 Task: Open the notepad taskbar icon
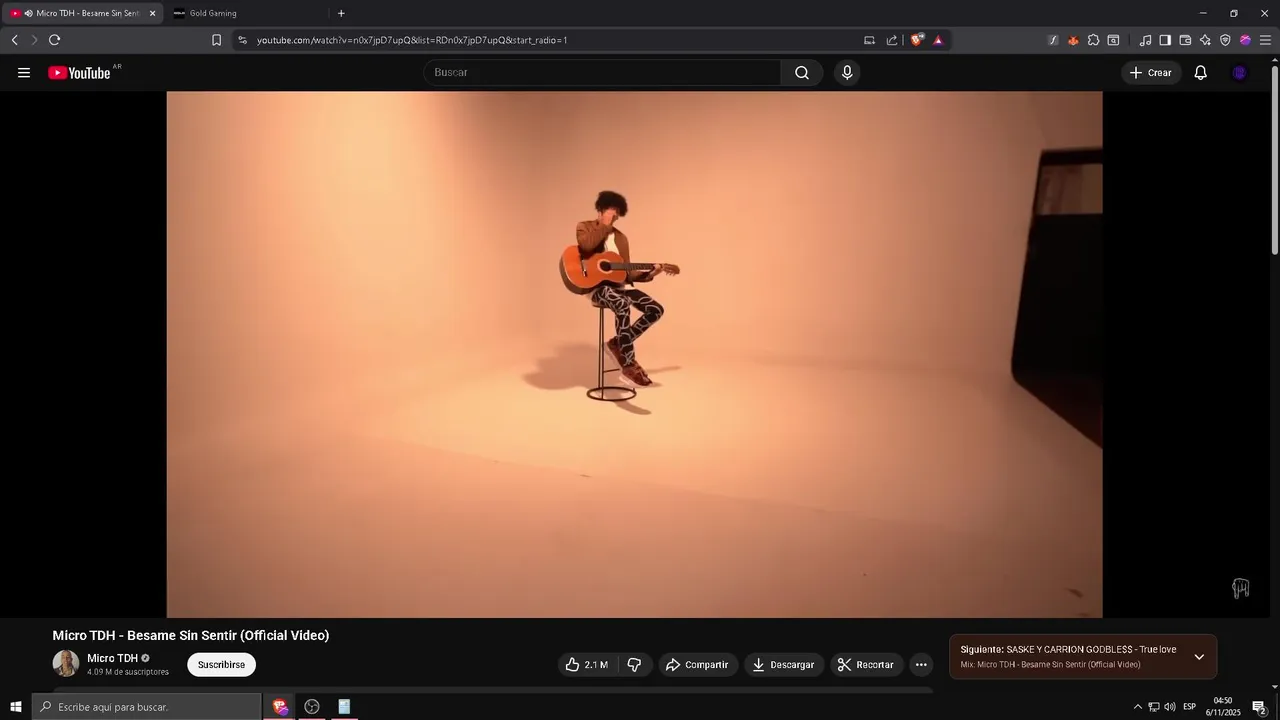(344, 707)
